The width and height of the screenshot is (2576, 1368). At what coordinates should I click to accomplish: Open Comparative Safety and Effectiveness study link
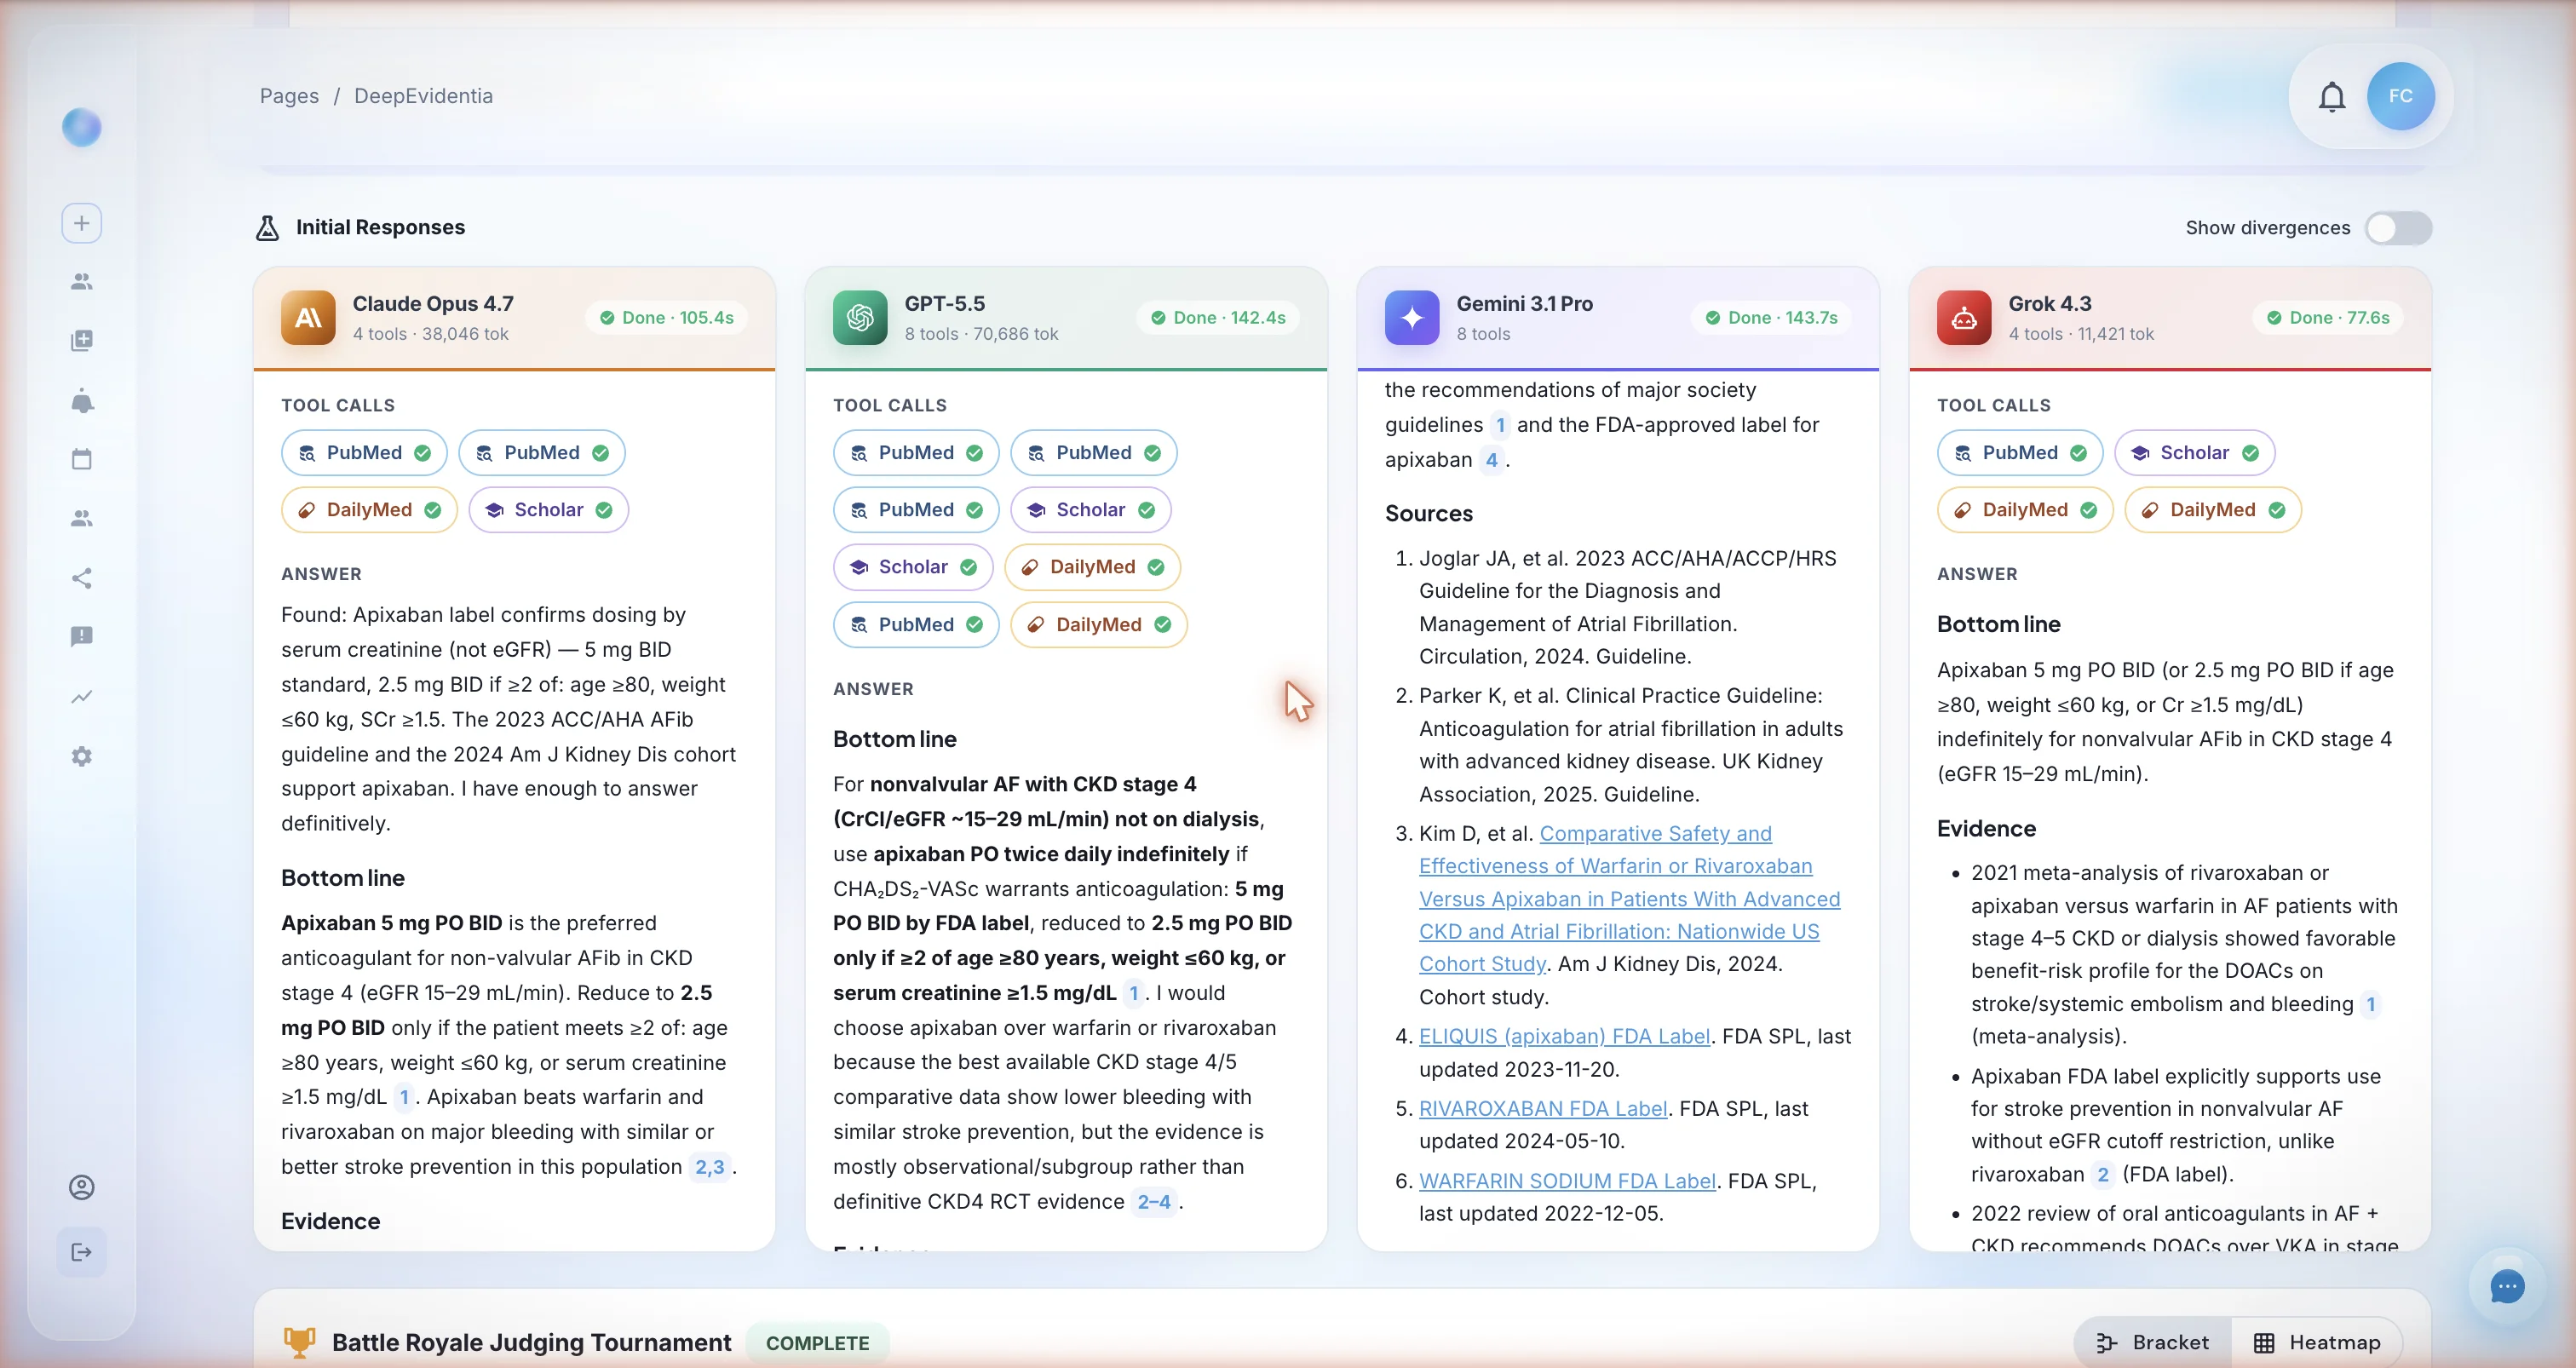pos(1629,898)
